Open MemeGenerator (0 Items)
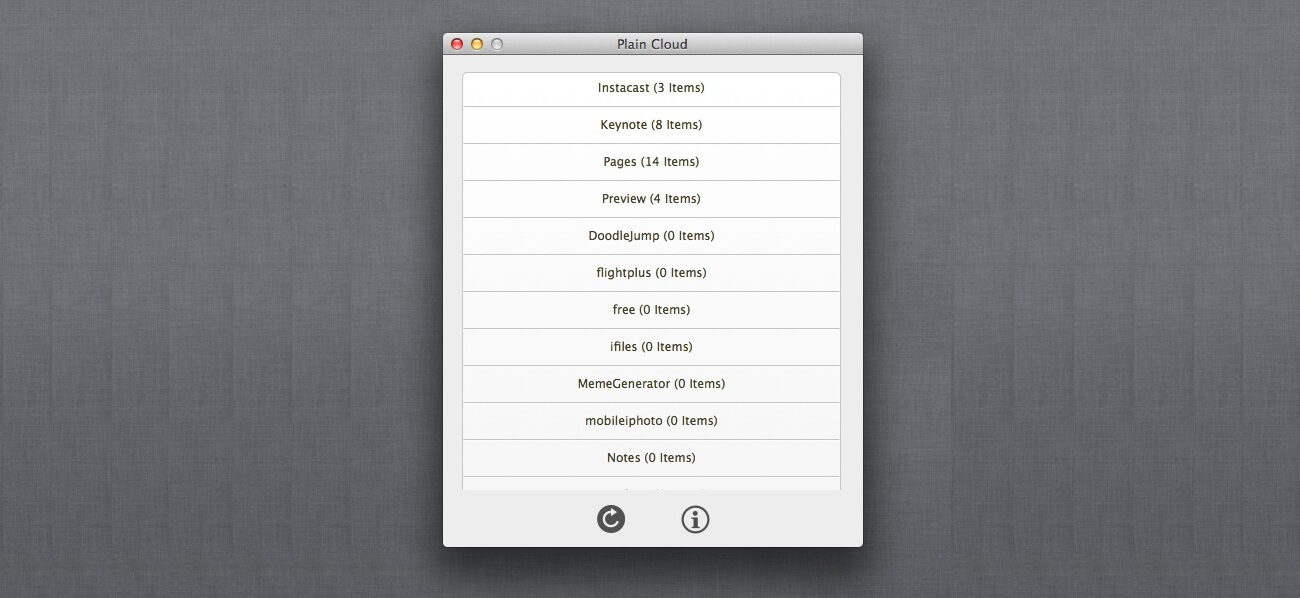Screen dimensions: 1300x598 (651, 384)
